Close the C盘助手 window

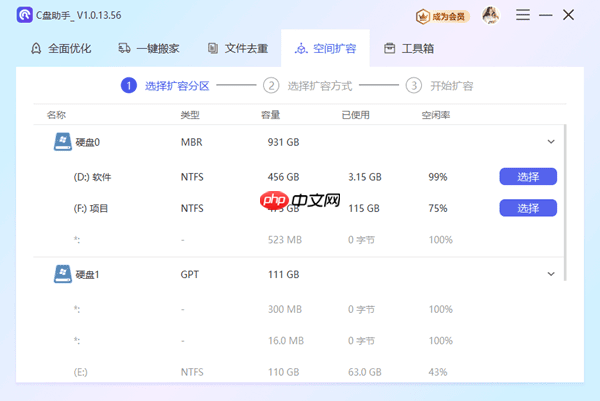(x=569, y=15)
